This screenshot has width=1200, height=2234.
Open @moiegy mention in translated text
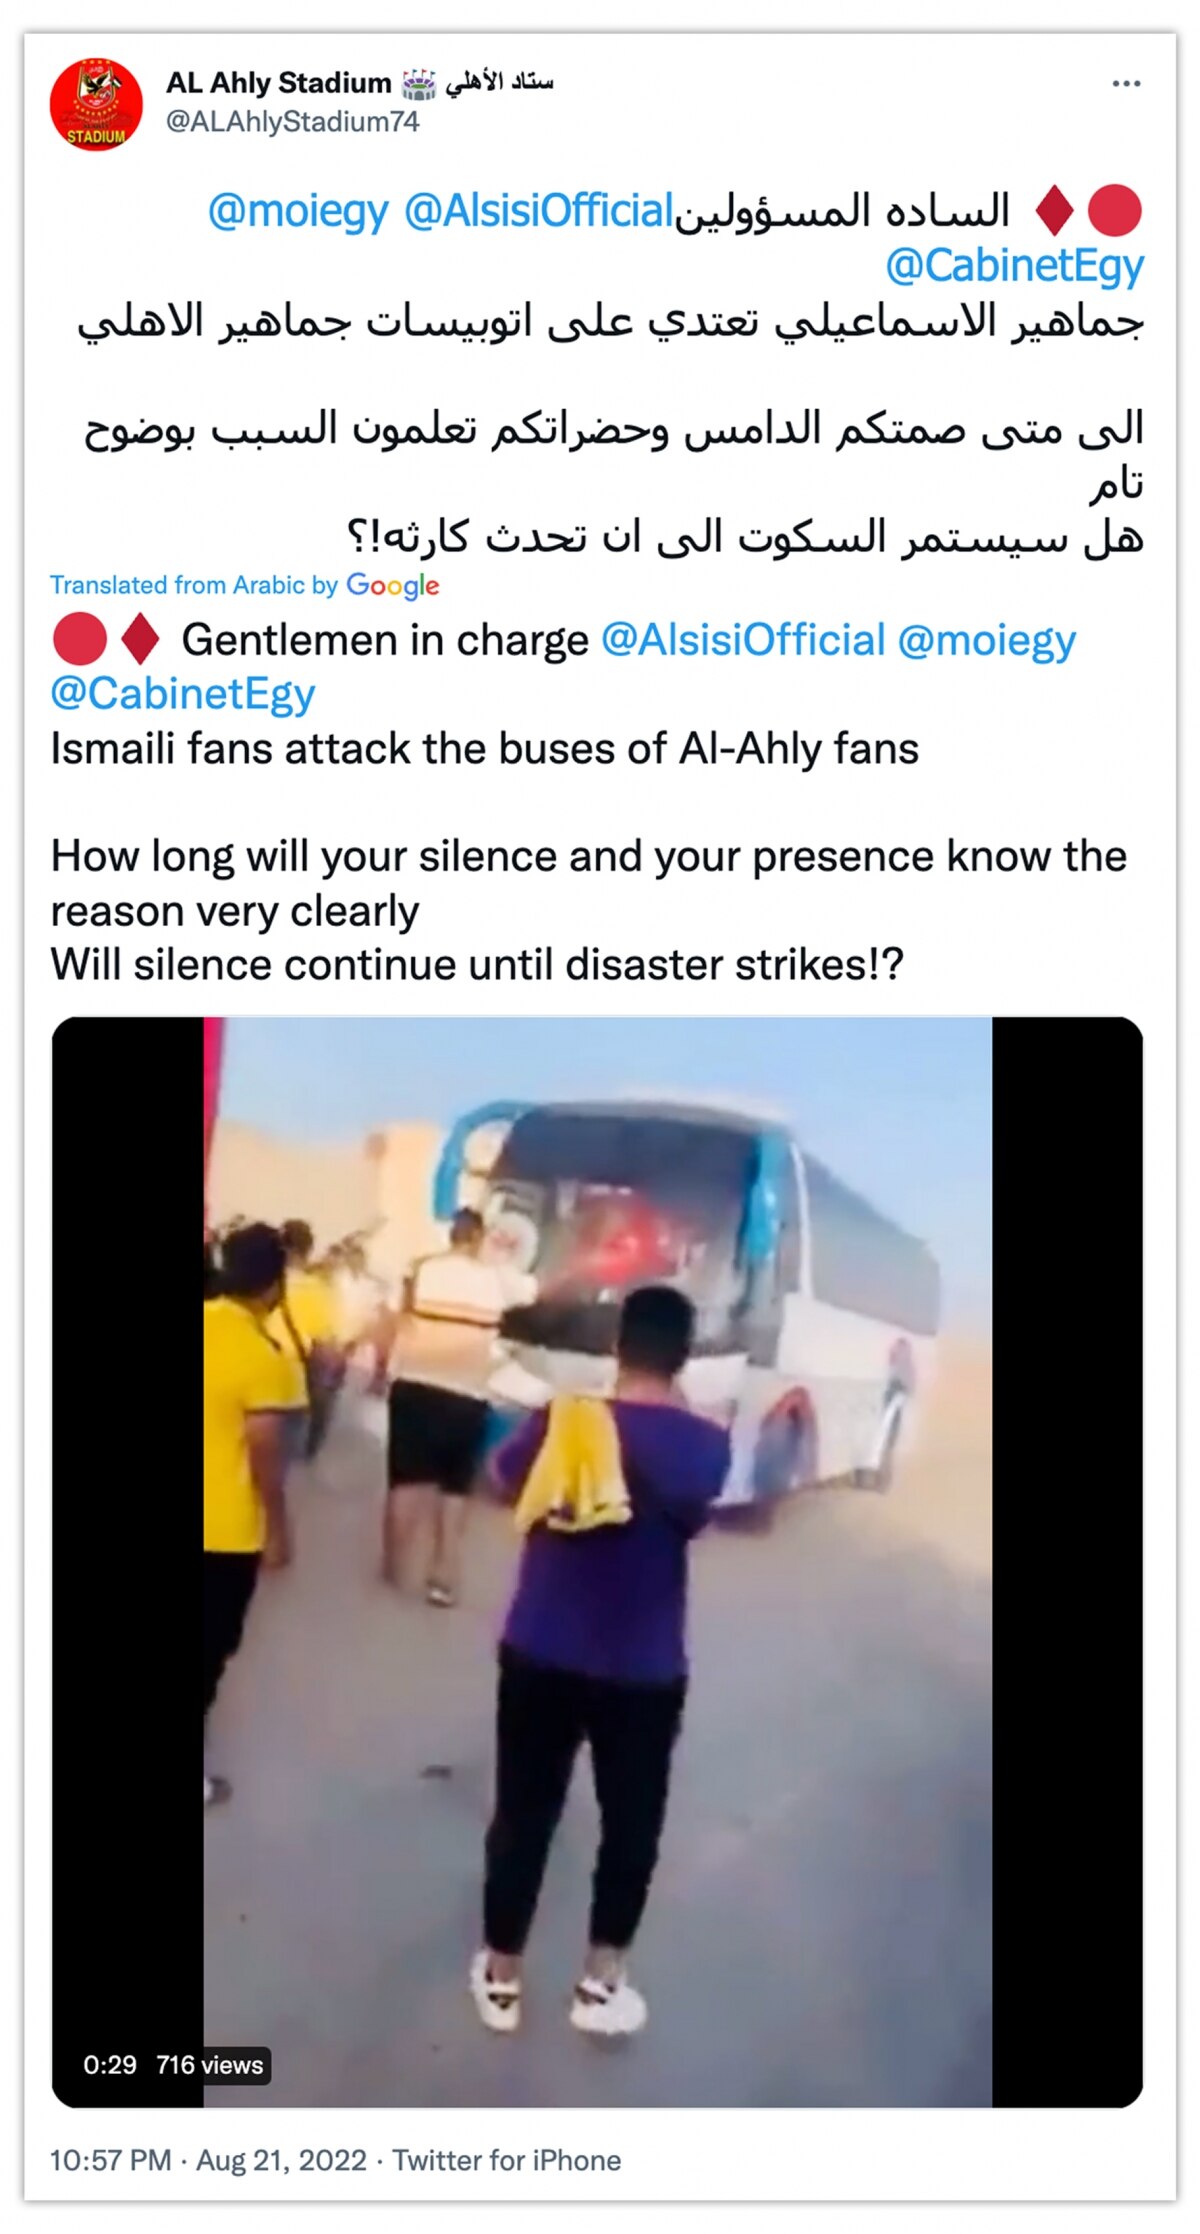coord(987,640)
